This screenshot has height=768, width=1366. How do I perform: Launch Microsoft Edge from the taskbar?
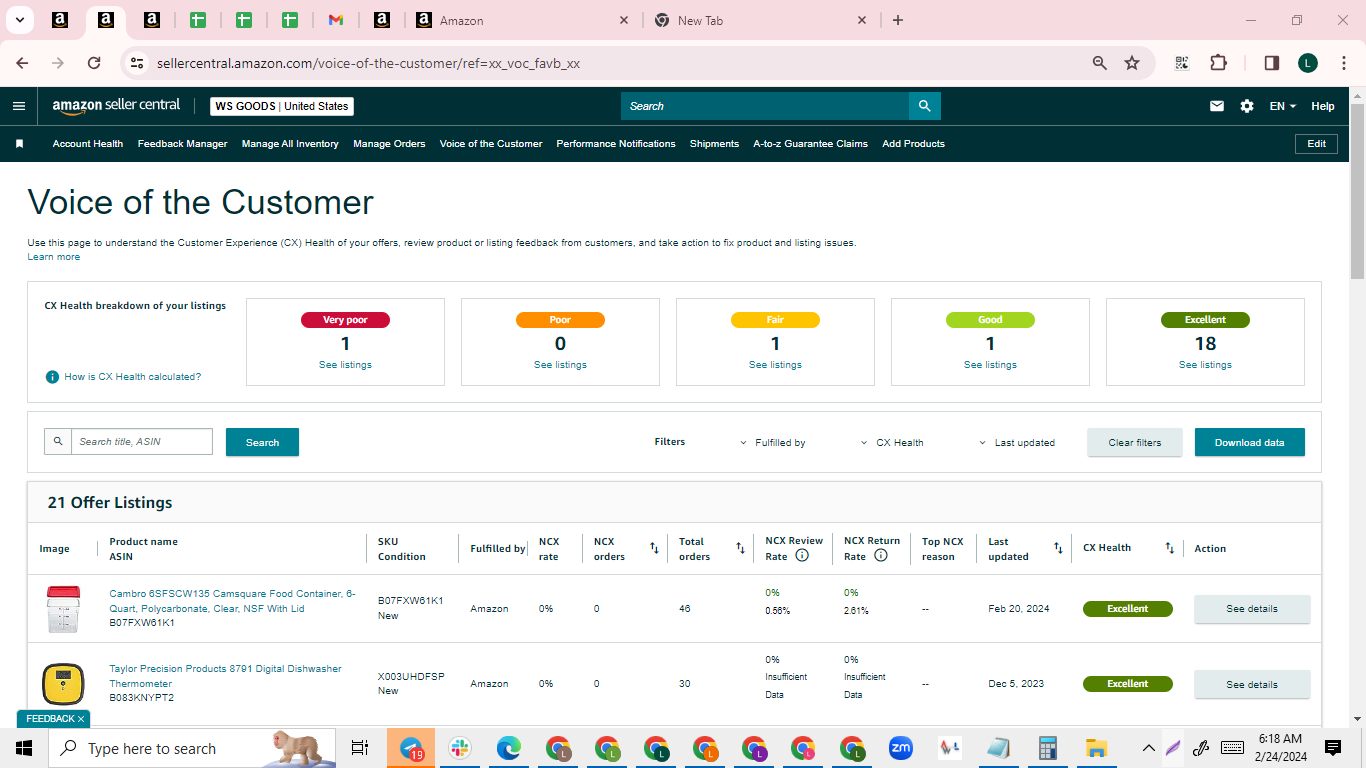tap(509, 748)
